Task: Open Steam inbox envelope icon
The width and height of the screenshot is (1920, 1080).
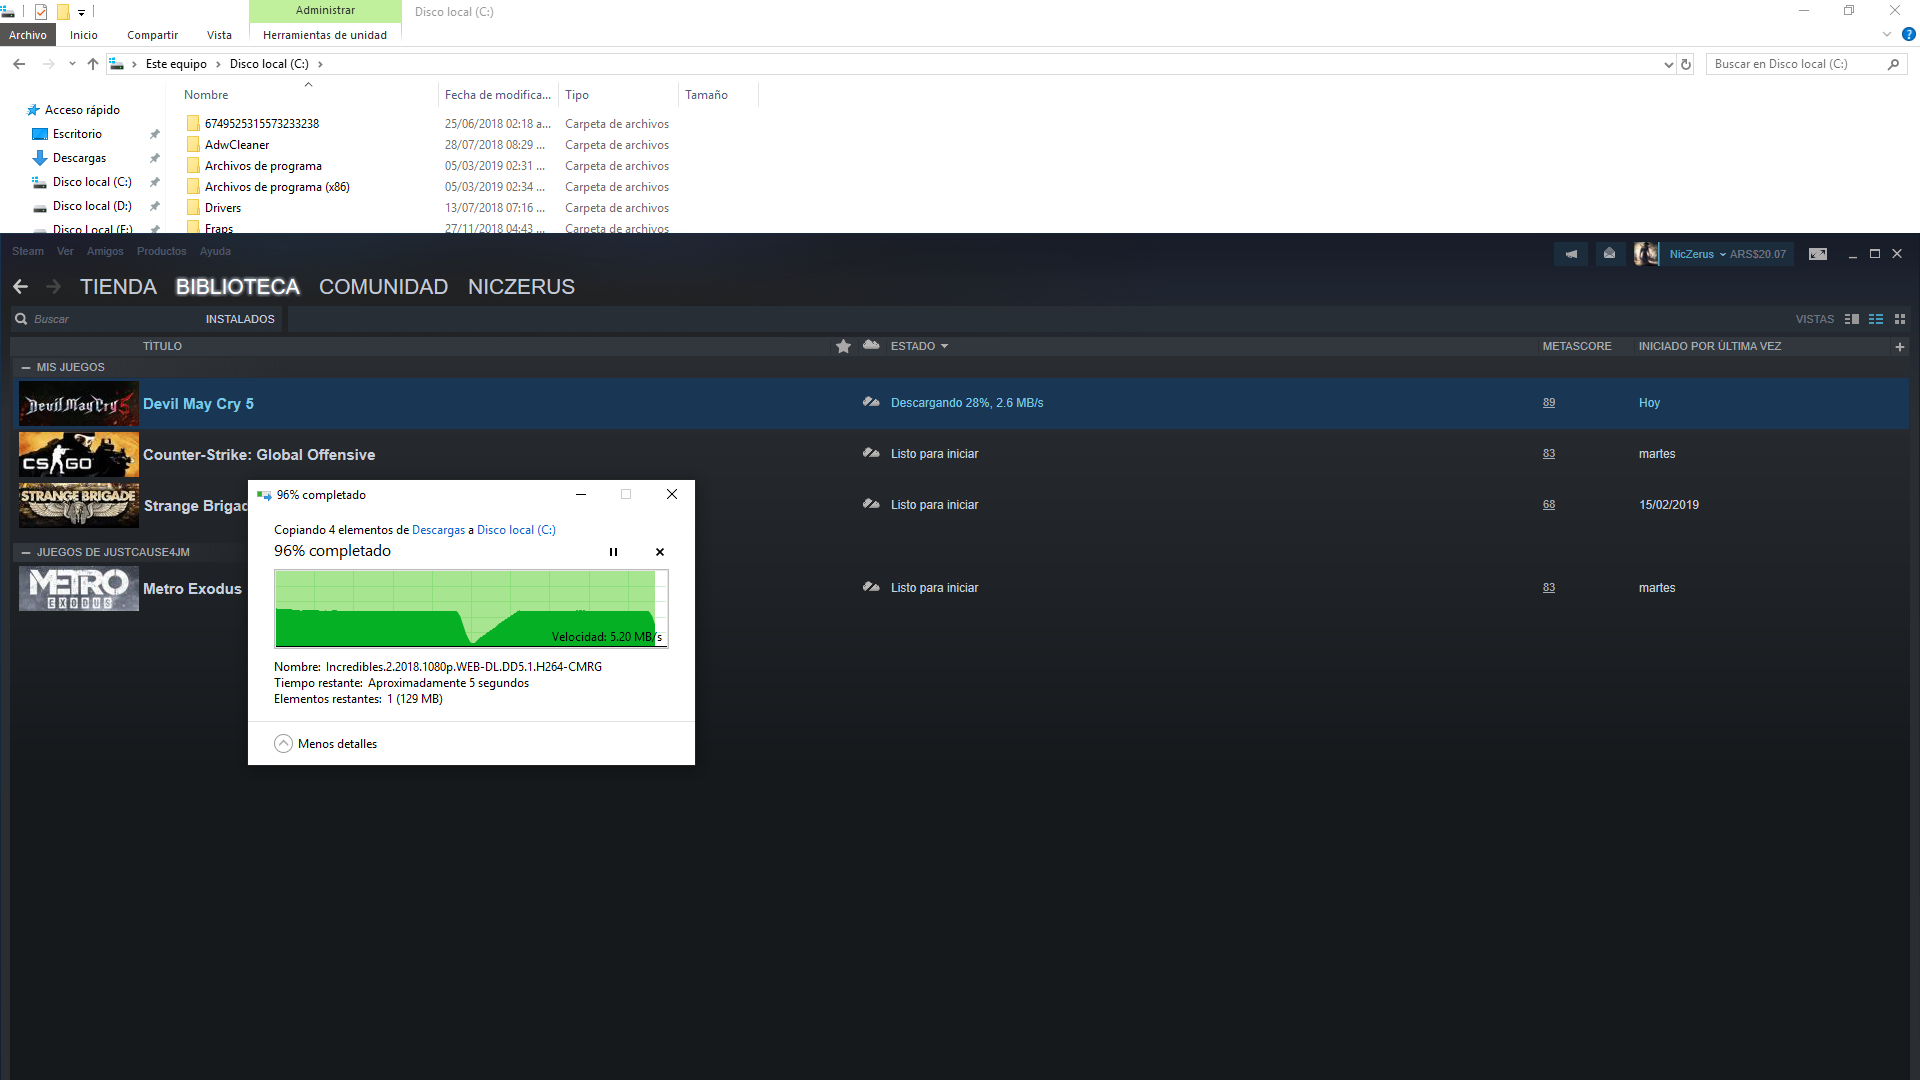Action: (x=1609, y=254)
